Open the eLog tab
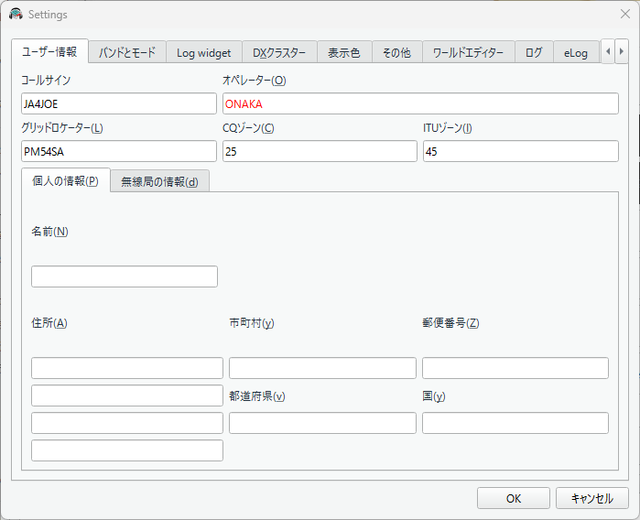 click(576, 53)
